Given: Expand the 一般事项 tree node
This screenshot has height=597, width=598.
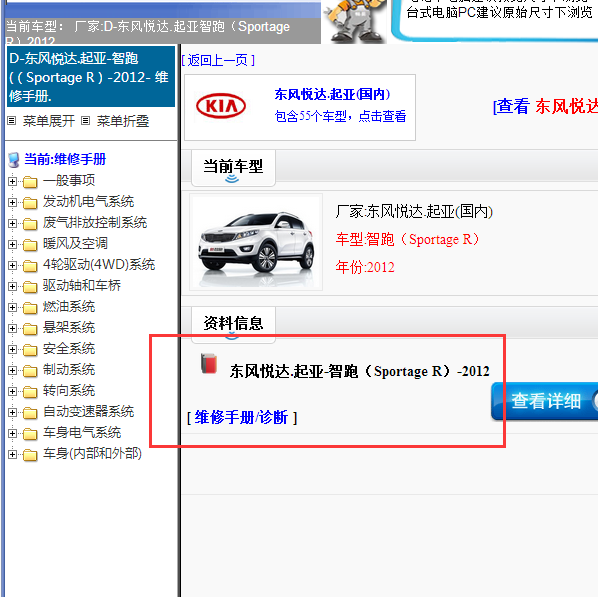Looking at the screenshot, I should pos(12,181).
